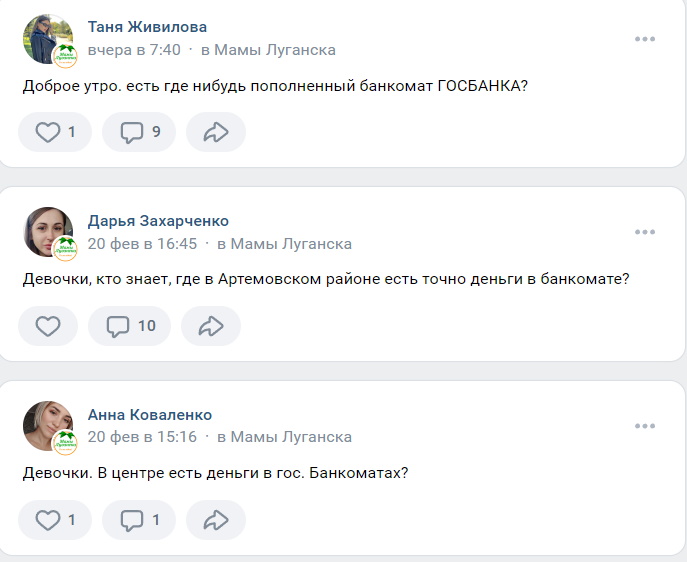The width and height of the screenshot is (687, 562).
Task: Click Таня Живилова's avatar photo
Action: pos(47,39)
